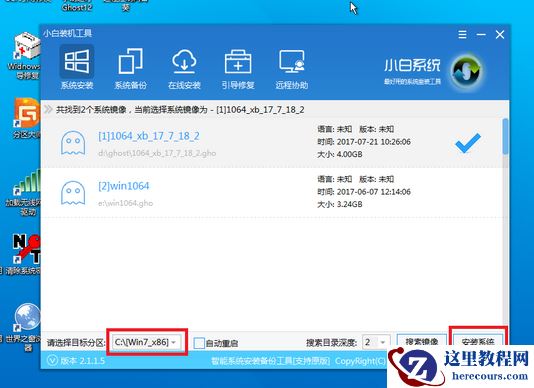Click the 小白装机工具 window title
Screen dimensions: 534x388
pos(67,33)
